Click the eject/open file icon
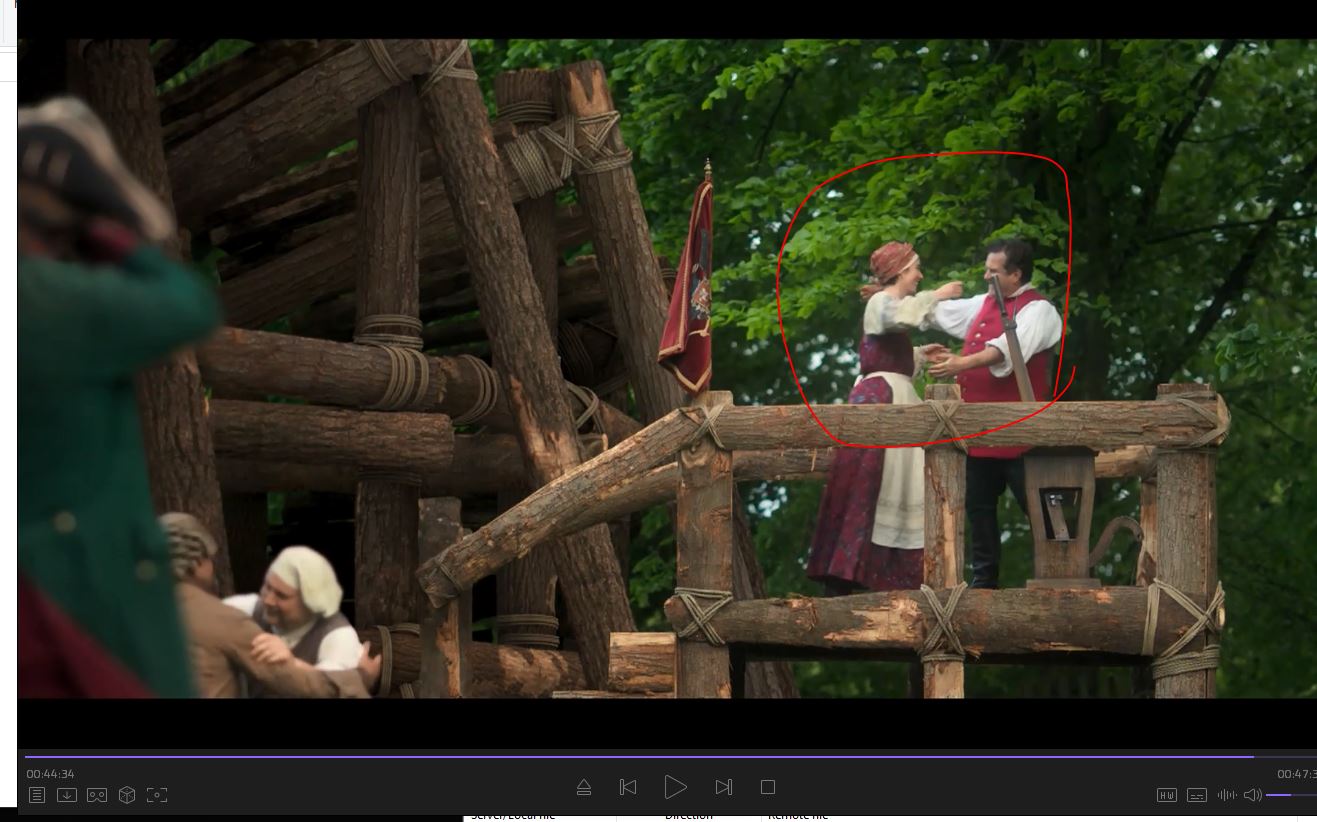Screen dimensions: 1317x822 (x=584, y=788)
